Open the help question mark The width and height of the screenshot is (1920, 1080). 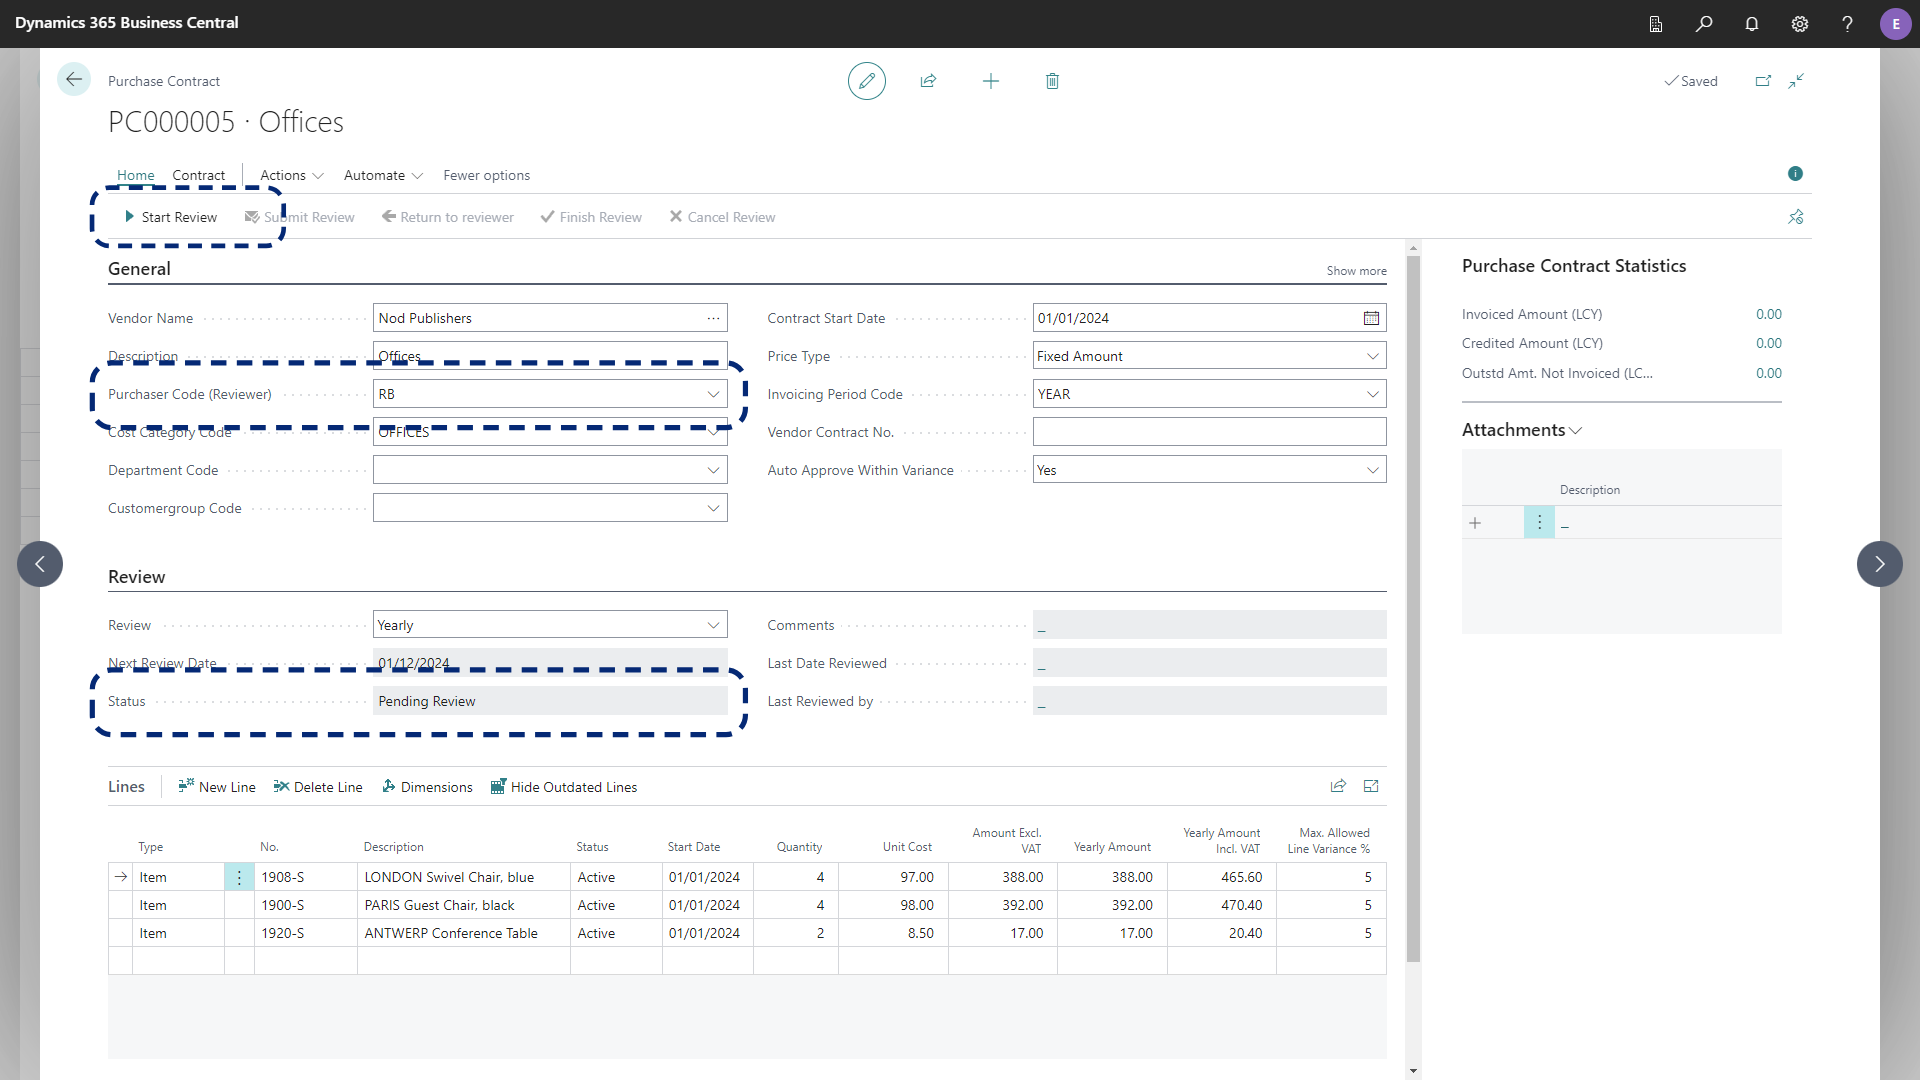[1848, 24]
